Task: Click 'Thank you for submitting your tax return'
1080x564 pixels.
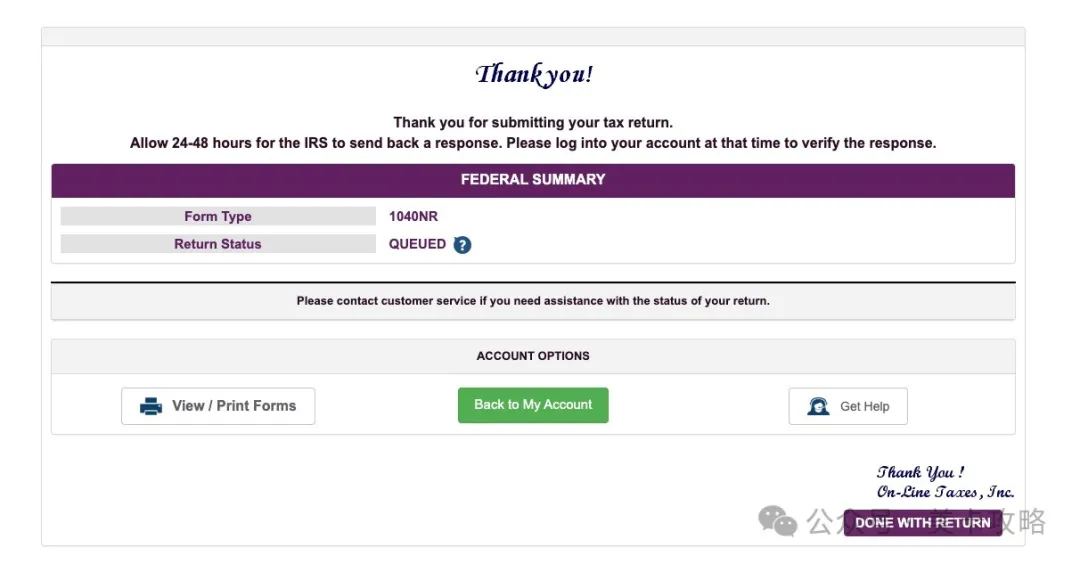Action: (533, 123)
